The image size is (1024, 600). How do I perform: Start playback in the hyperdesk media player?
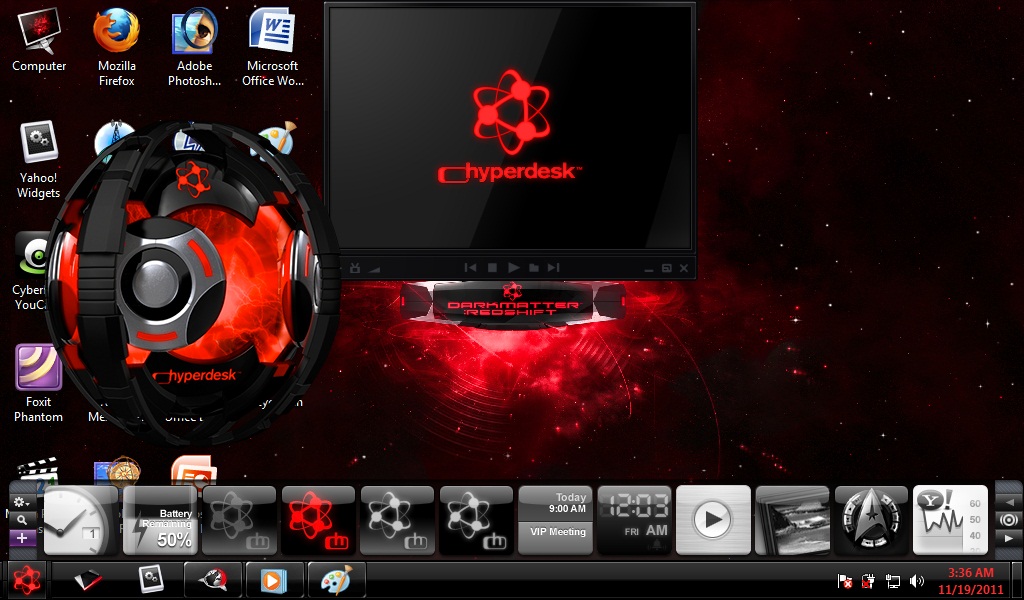pos(513,268)
